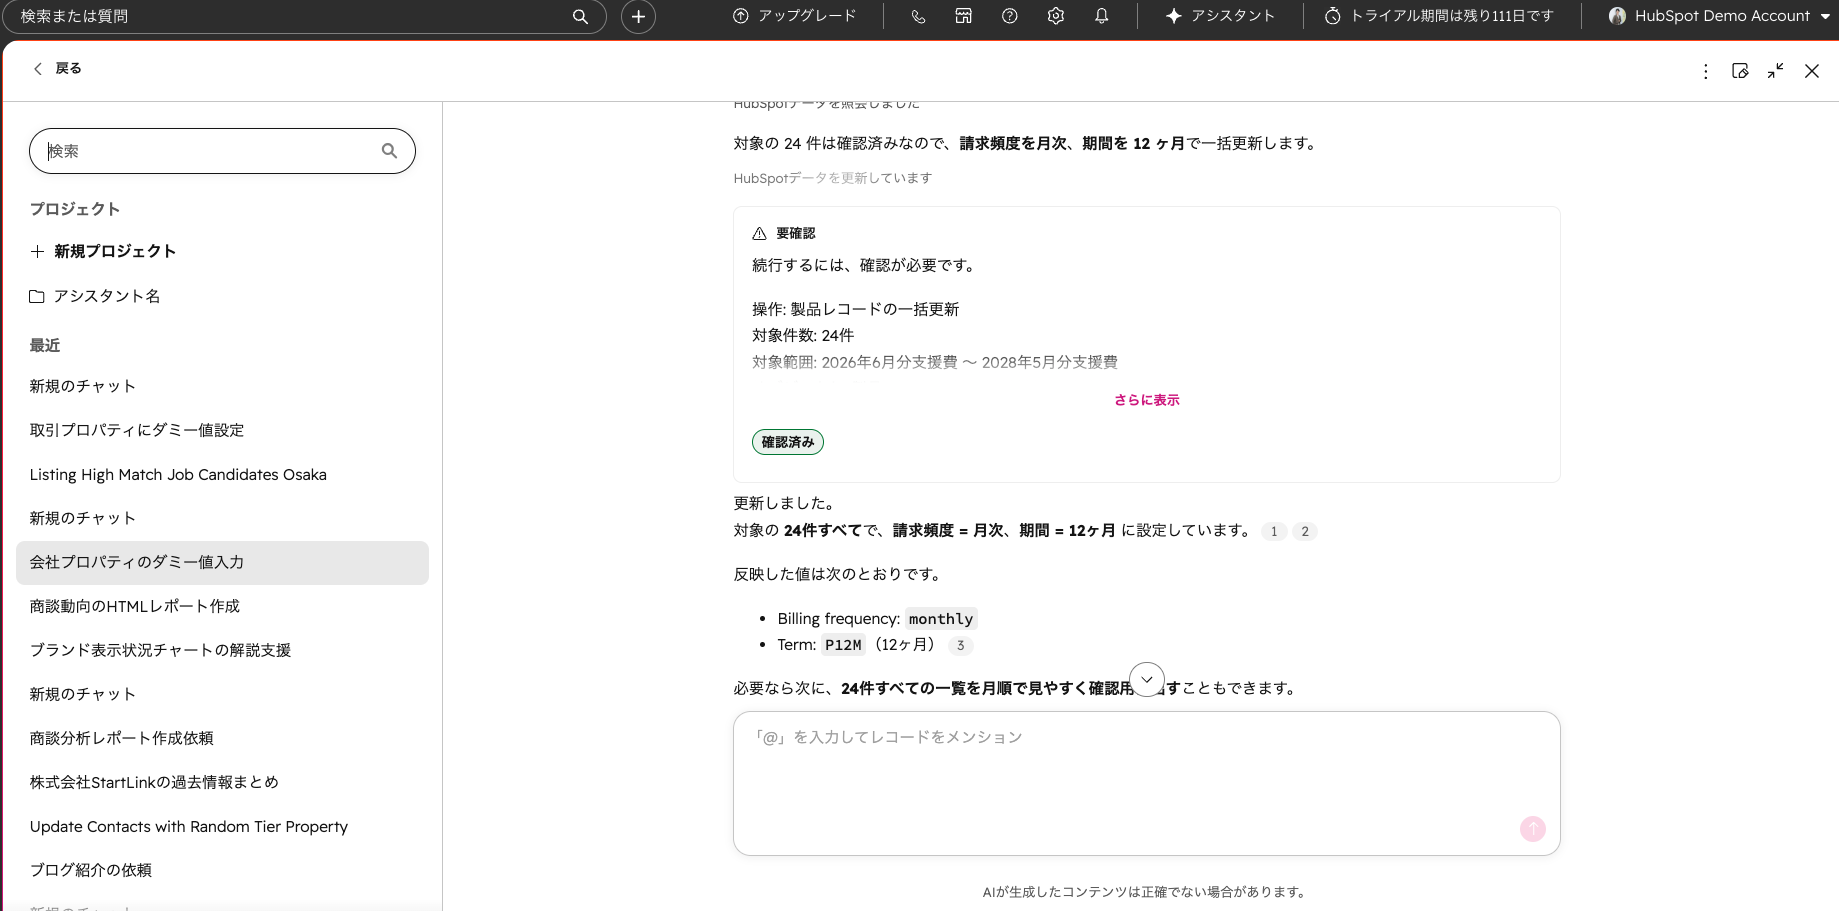Screen dimensions: 1839x911
Task: Open chat ブランド表示状況チャートの解説支援
Action: tap(222, 650)
